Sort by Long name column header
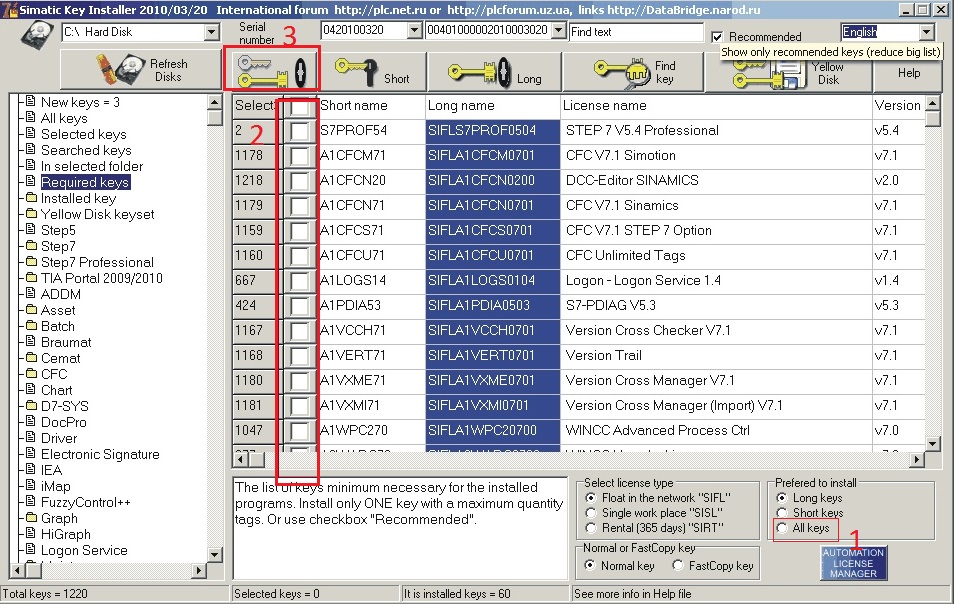 tap(492, 106)
